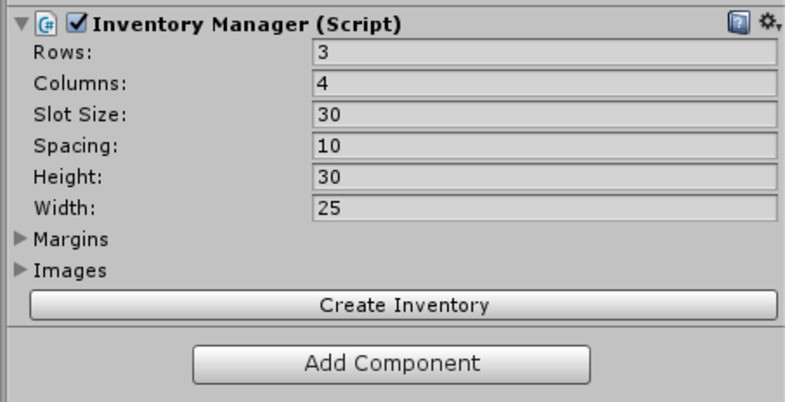Image resolution: width=785 pixels, height=402 pixels.
Task: Click the Slot Size property label
Action: coord(80,114)
